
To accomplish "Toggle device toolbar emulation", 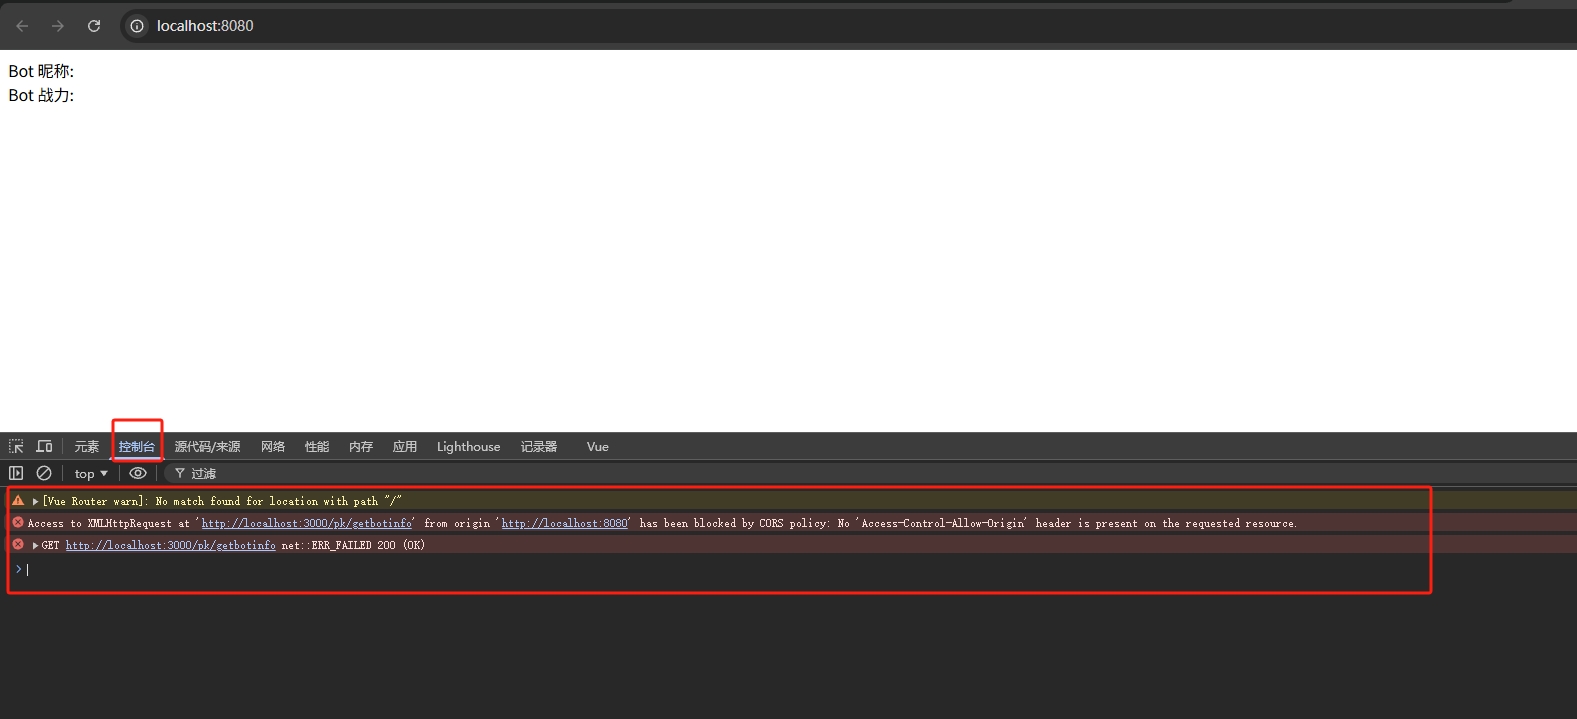I will pos(44,446).
